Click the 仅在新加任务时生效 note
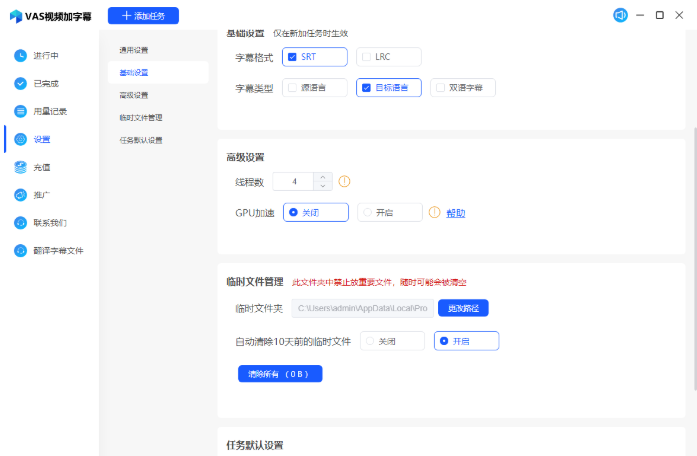This screenshot has width=697, height=456. click(310, 33)
